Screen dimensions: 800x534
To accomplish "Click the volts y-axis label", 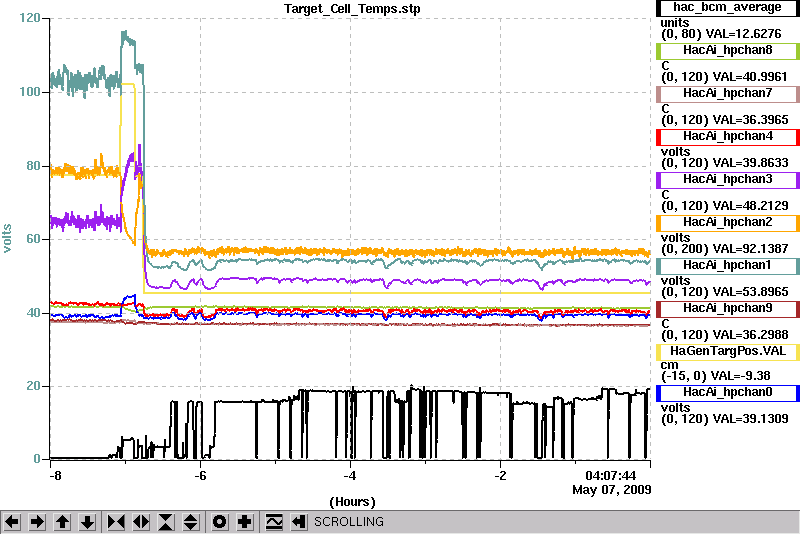I will pos(7,238).
